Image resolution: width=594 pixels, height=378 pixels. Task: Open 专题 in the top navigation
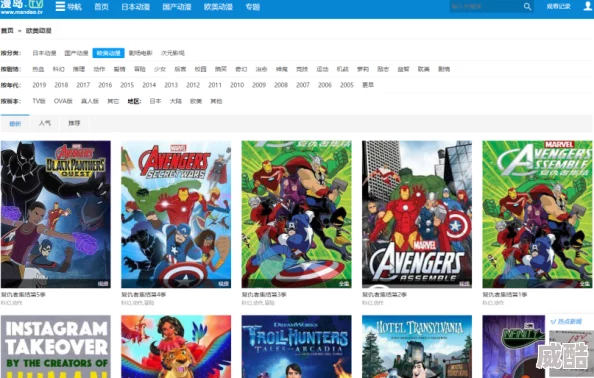[252, 7]
